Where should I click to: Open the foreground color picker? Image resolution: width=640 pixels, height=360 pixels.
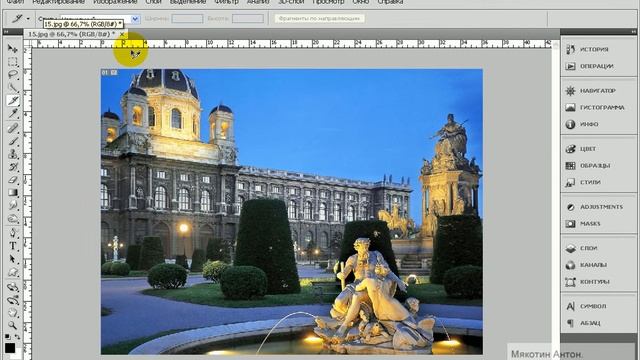tap(10, 348)
